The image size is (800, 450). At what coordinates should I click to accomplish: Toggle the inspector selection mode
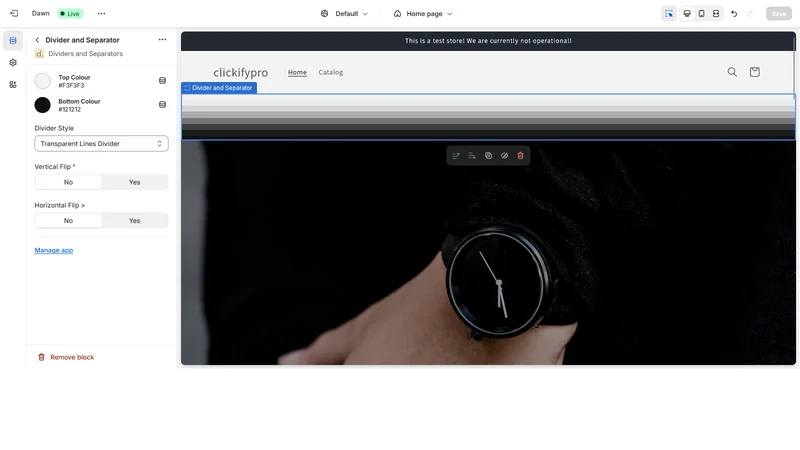[669, 14]
